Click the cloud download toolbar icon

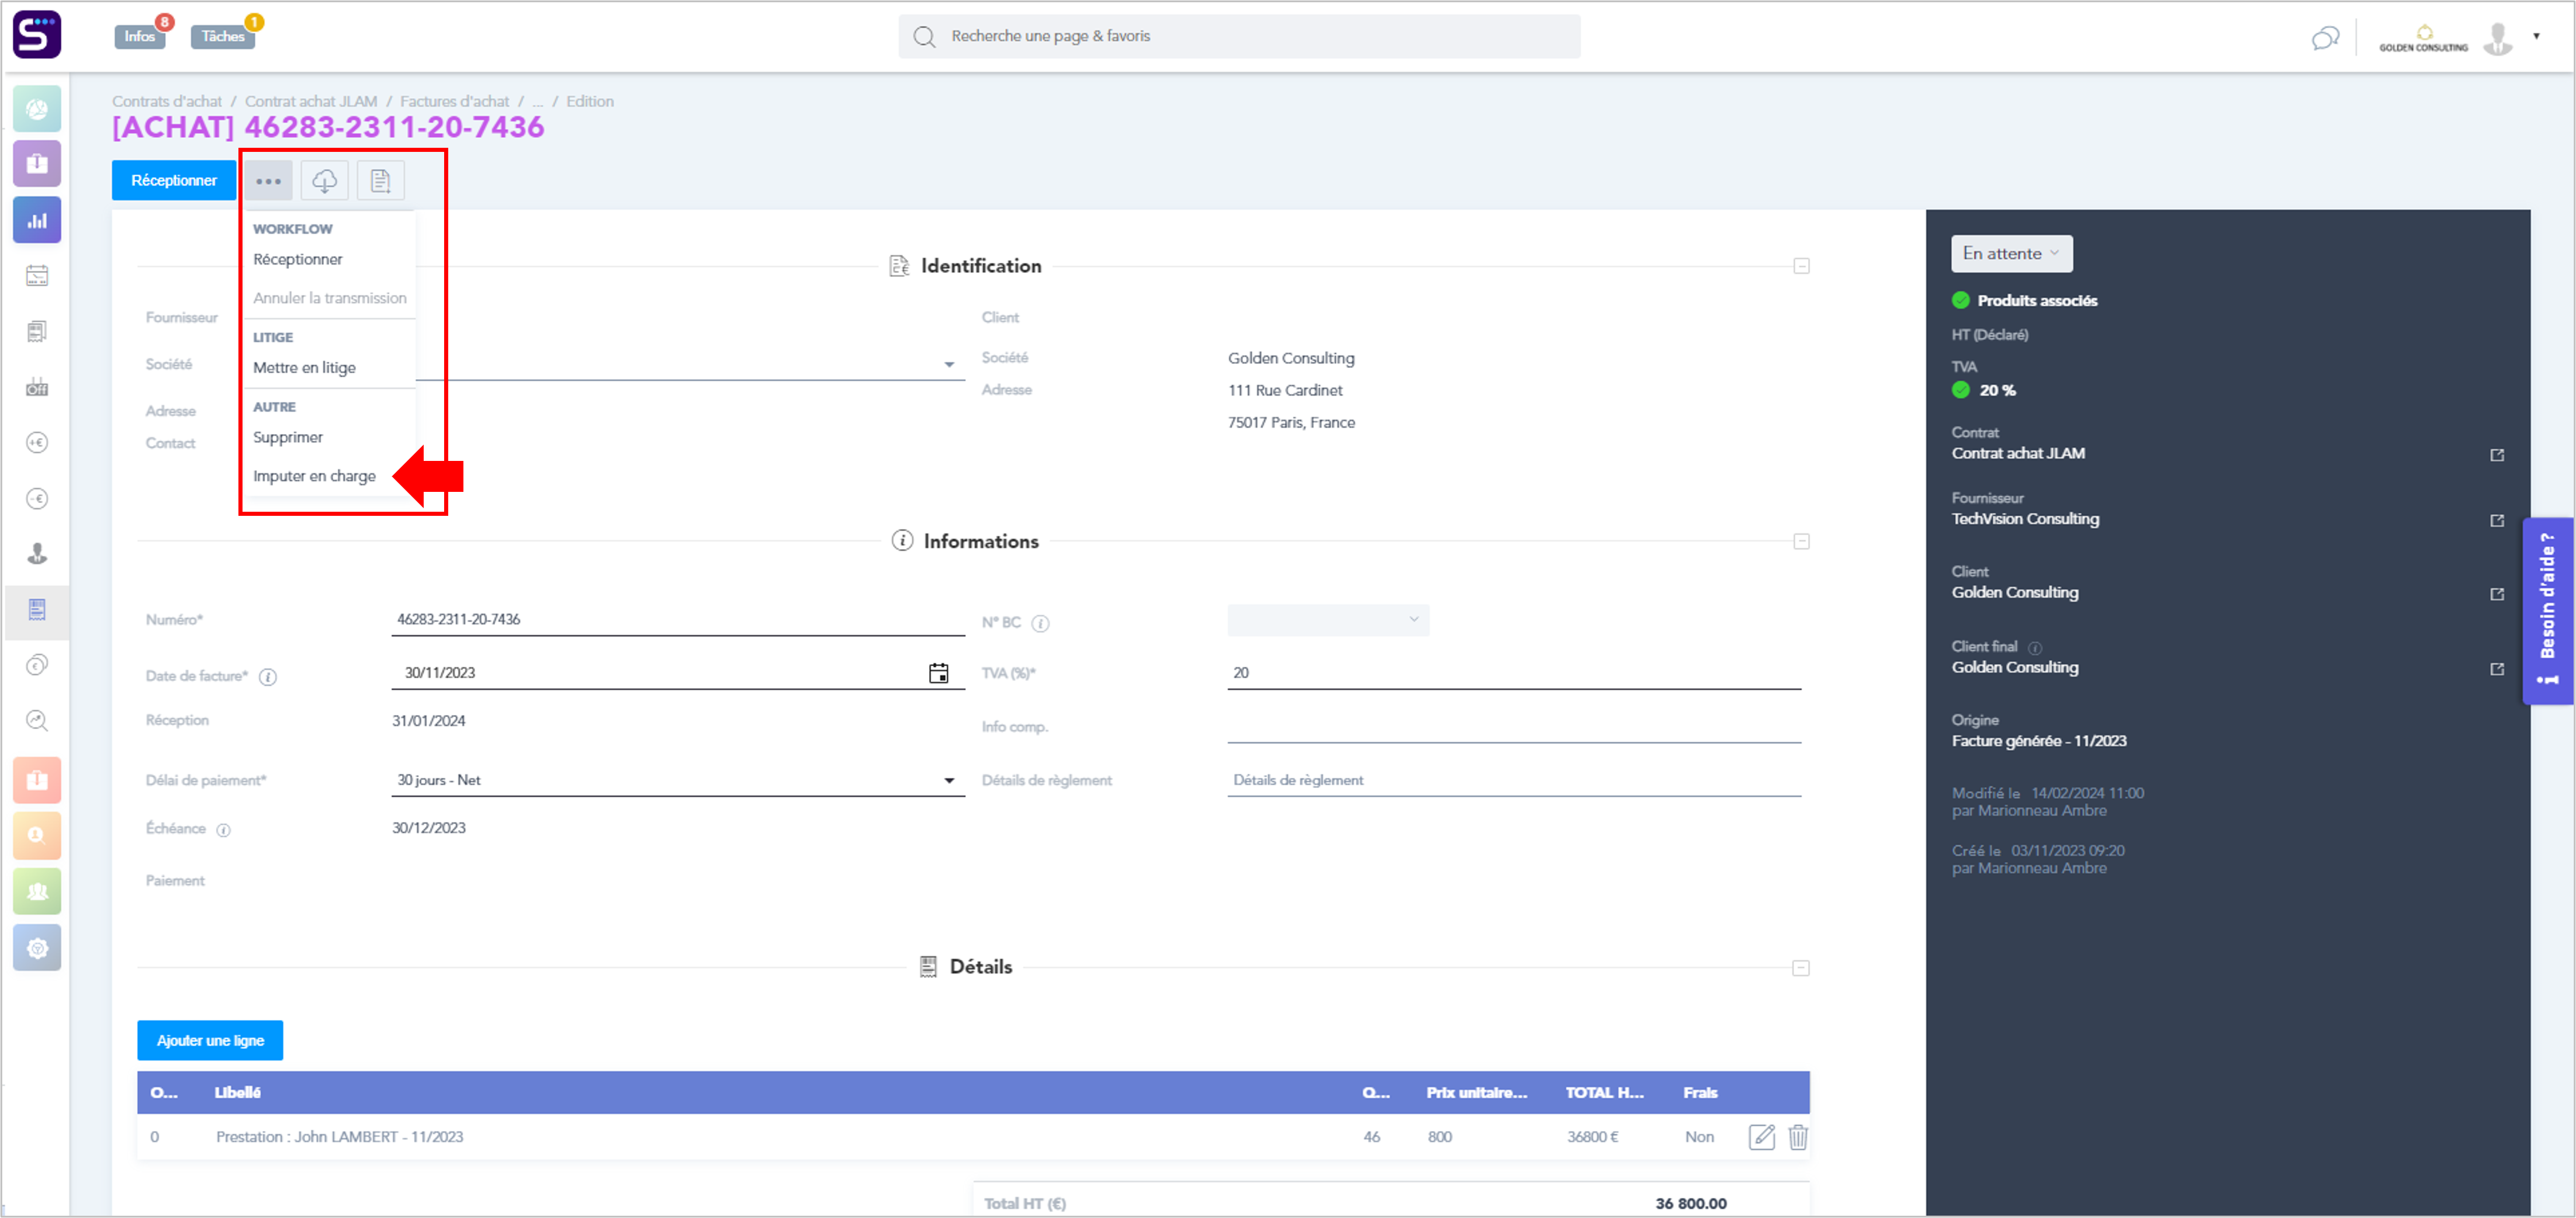coord(324,181)
